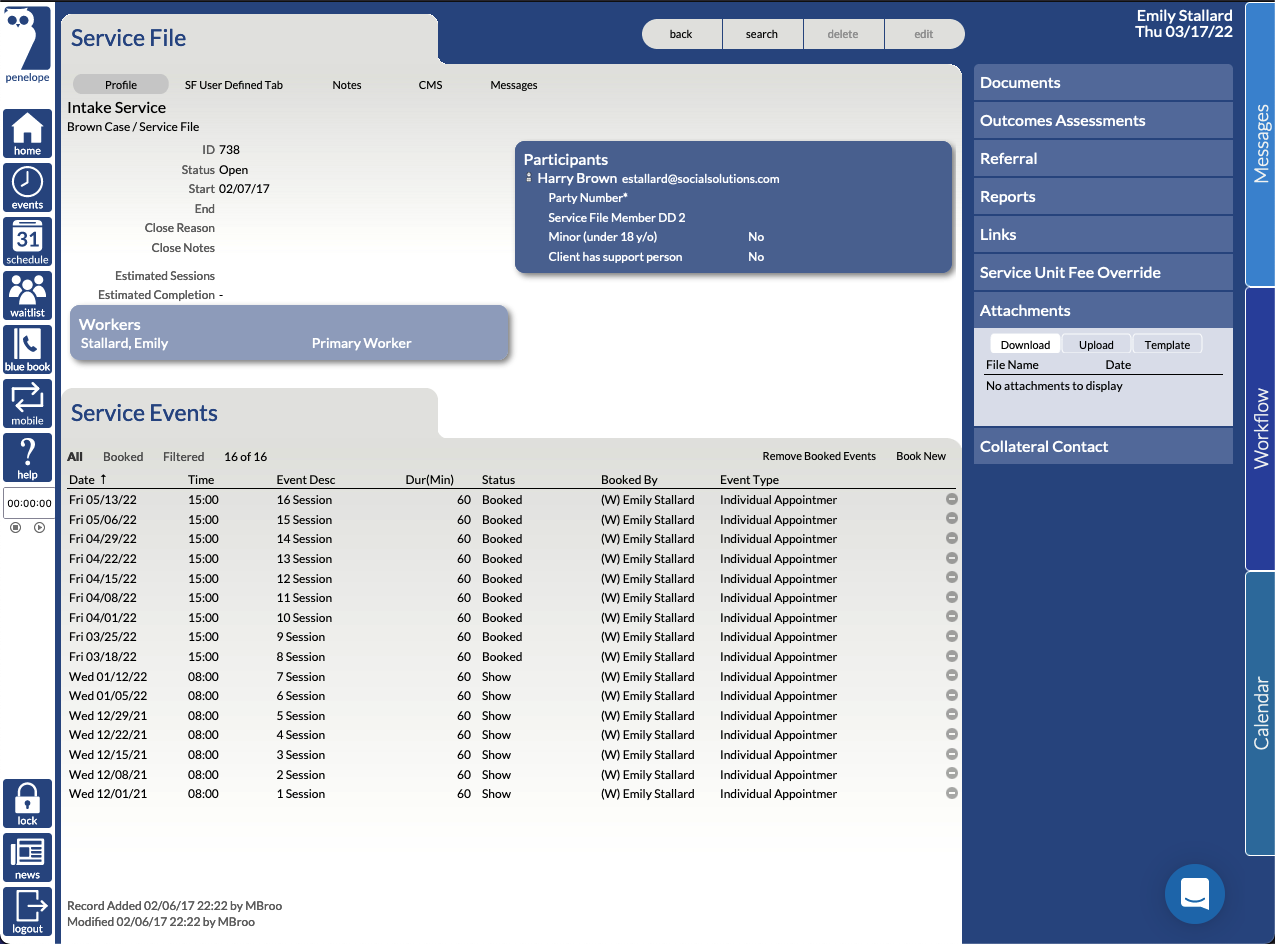The image size is (1275, 944).
Task: Expand the Referral panel
Action: pos(1103,159)
